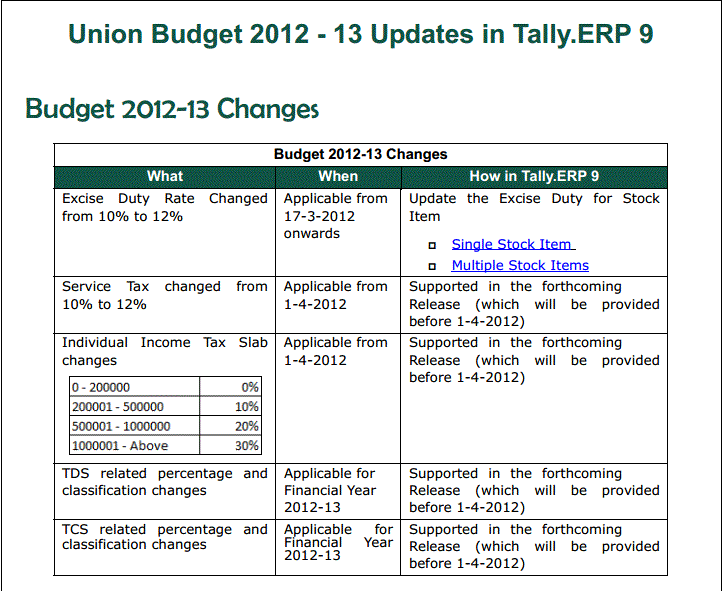Click the '30%' rate cell
Screen dimensions: 725x591
coord(231,445)
